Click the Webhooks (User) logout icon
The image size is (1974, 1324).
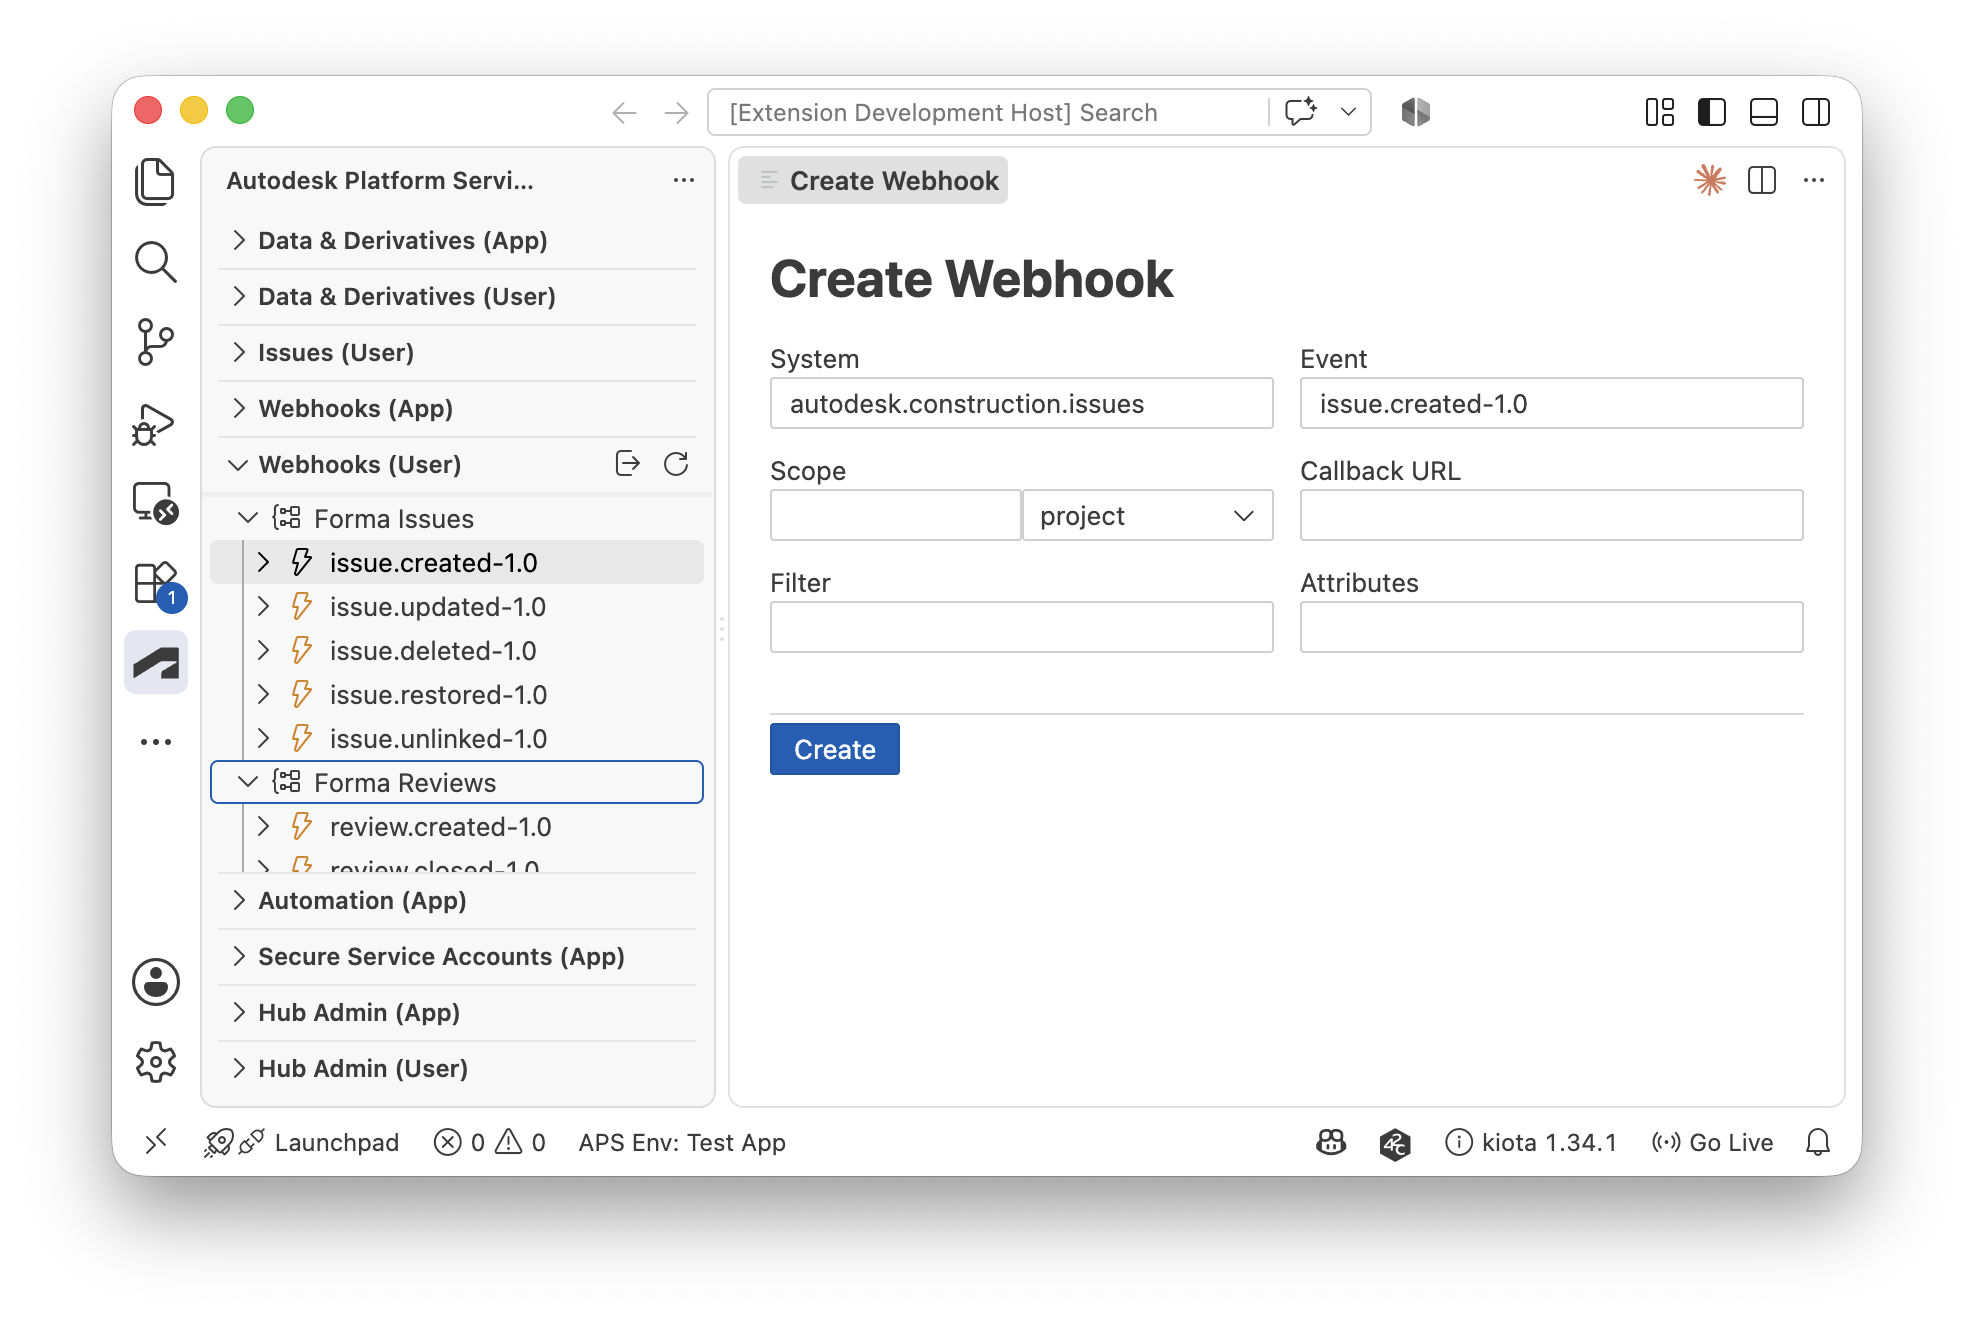(627, 464)
